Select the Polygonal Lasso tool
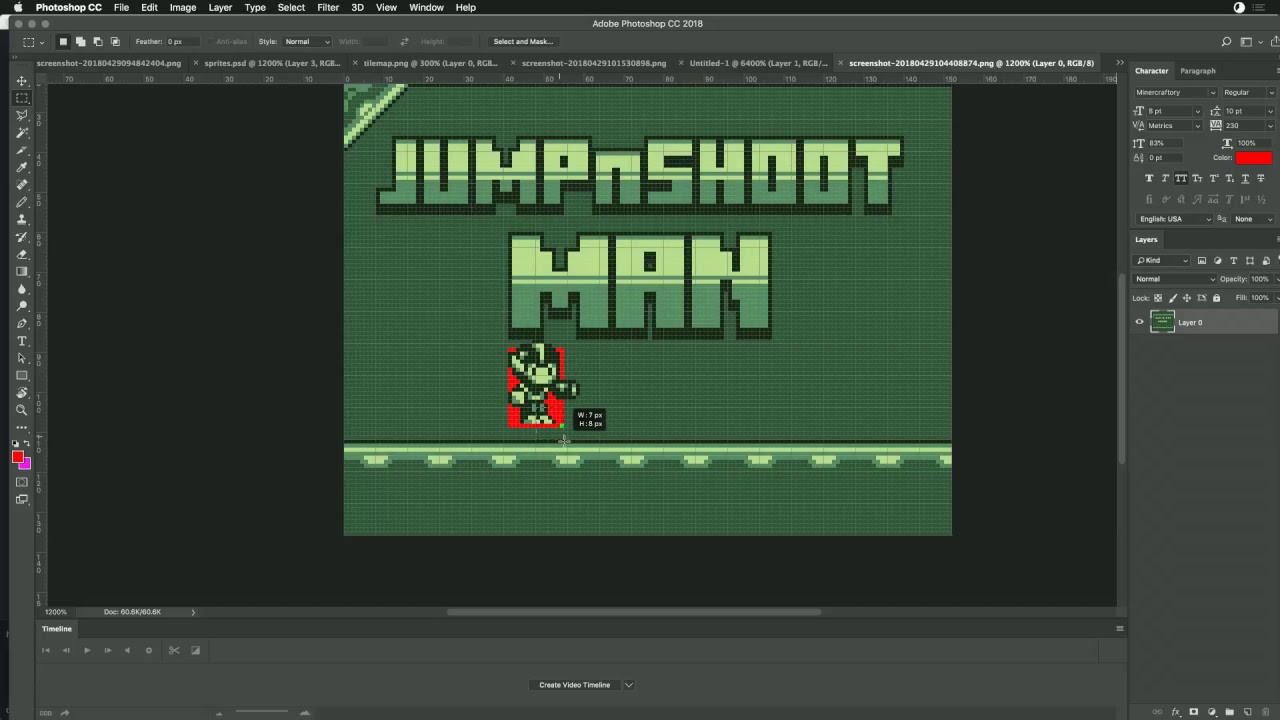Viewport: 1280px width, 720px height. (x=22, y=115)
